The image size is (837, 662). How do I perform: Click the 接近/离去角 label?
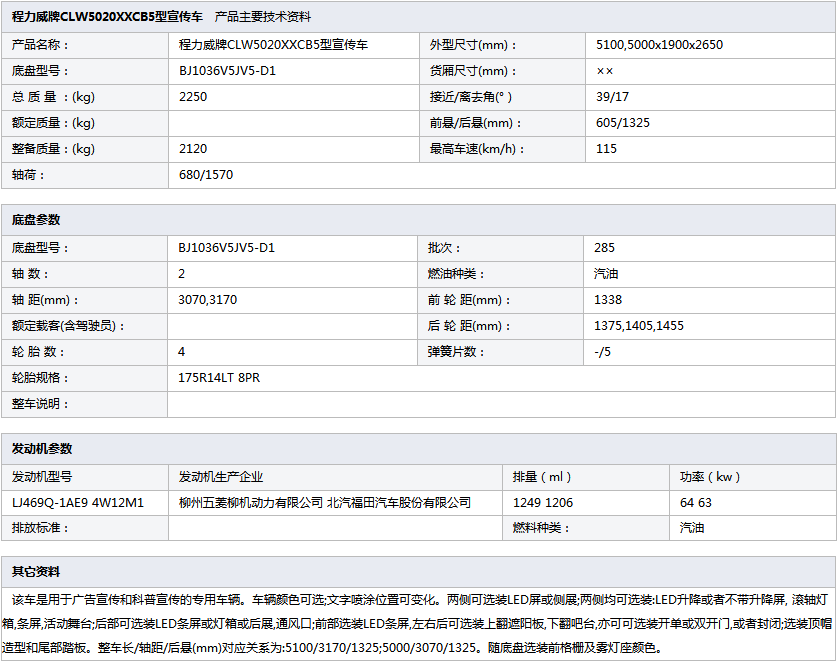[471, 97]
